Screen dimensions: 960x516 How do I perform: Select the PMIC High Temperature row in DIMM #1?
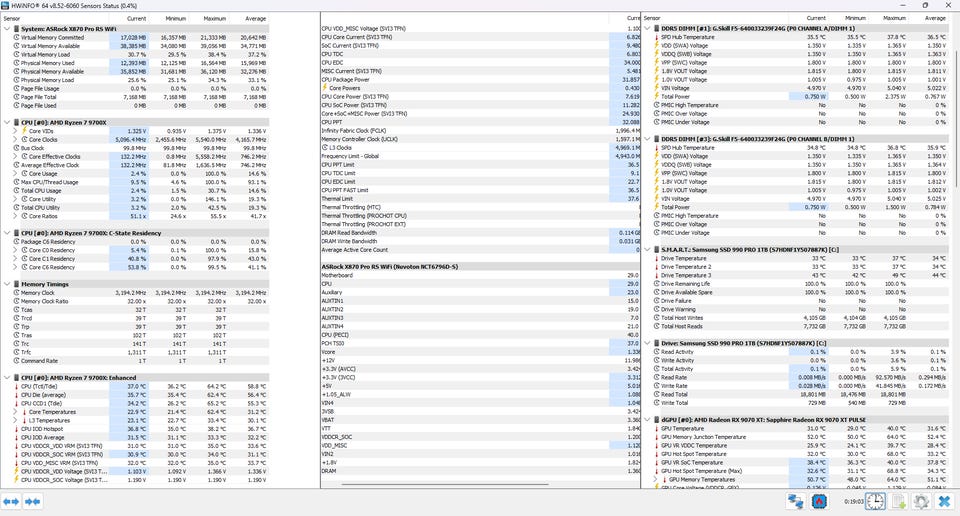799,105
